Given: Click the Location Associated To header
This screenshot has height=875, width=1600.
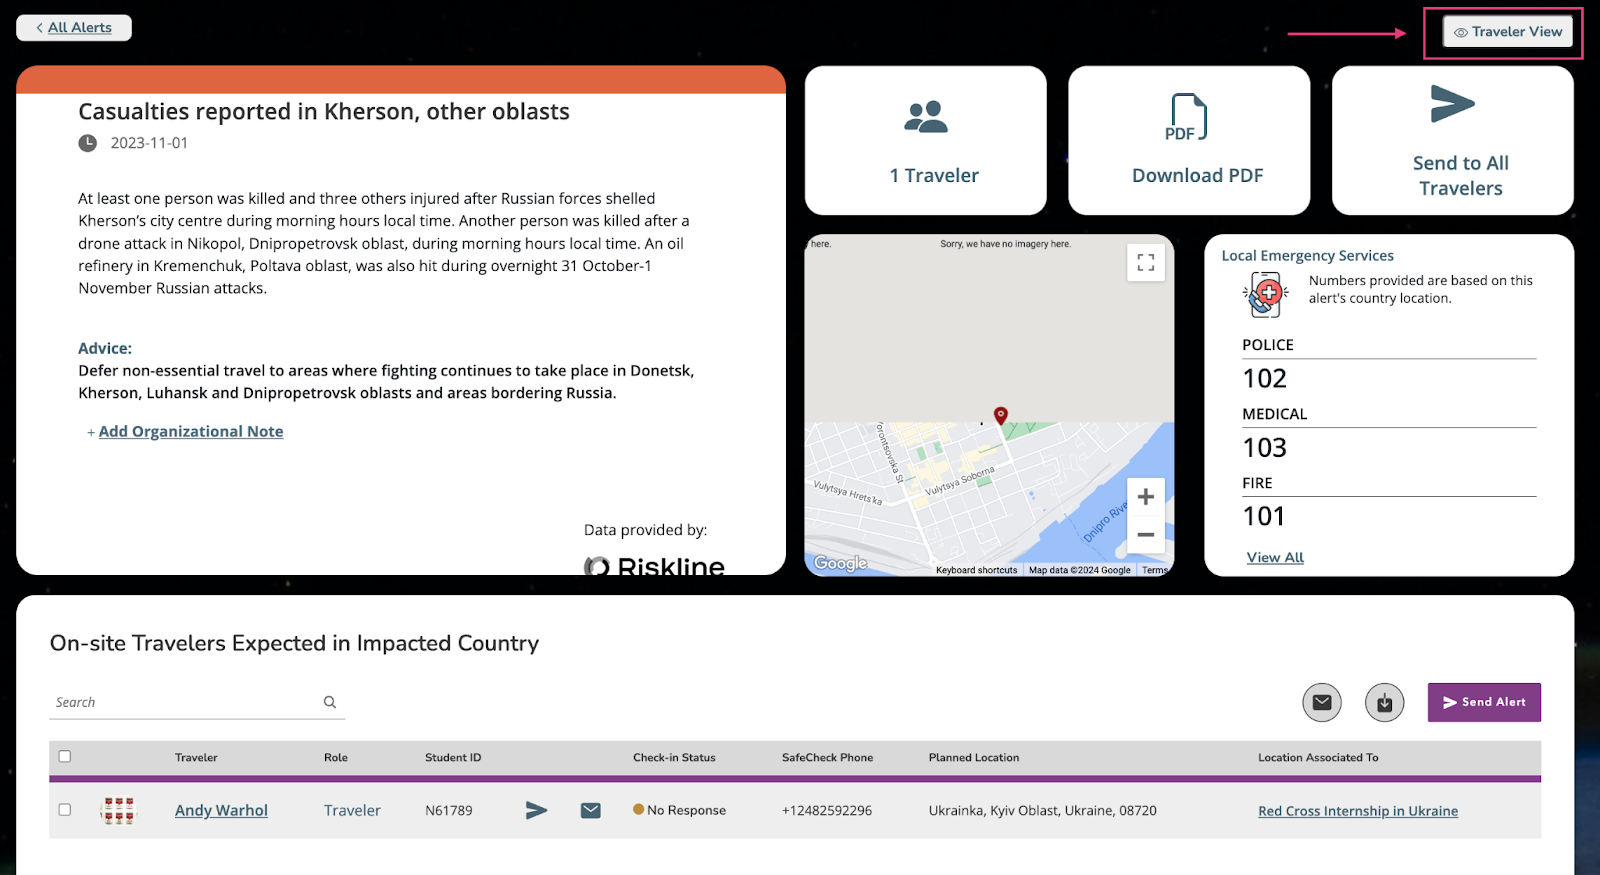Looking at the screenshot, I should pyautogui.click(x=1318, y=758).
